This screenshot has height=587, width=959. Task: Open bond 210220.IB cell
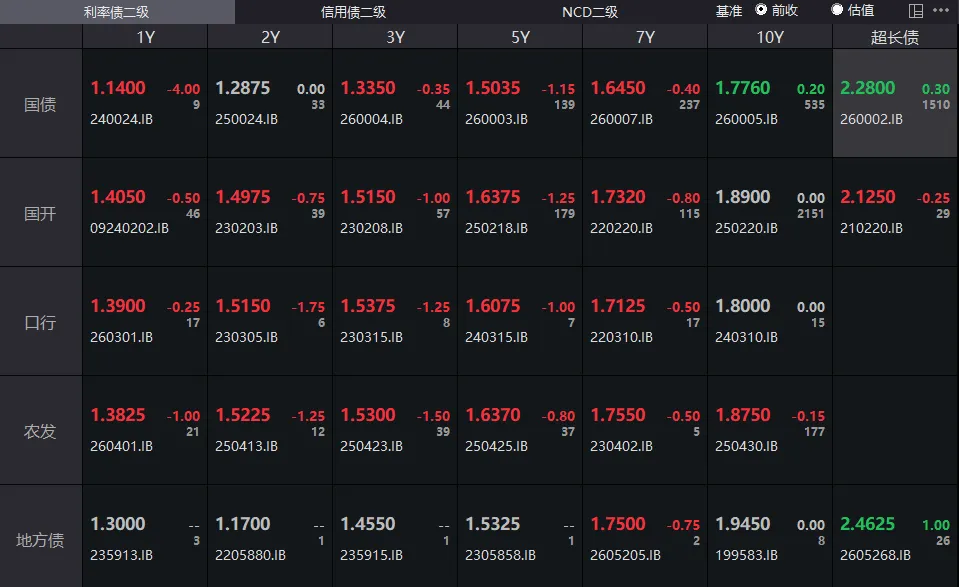click(895, 212)
